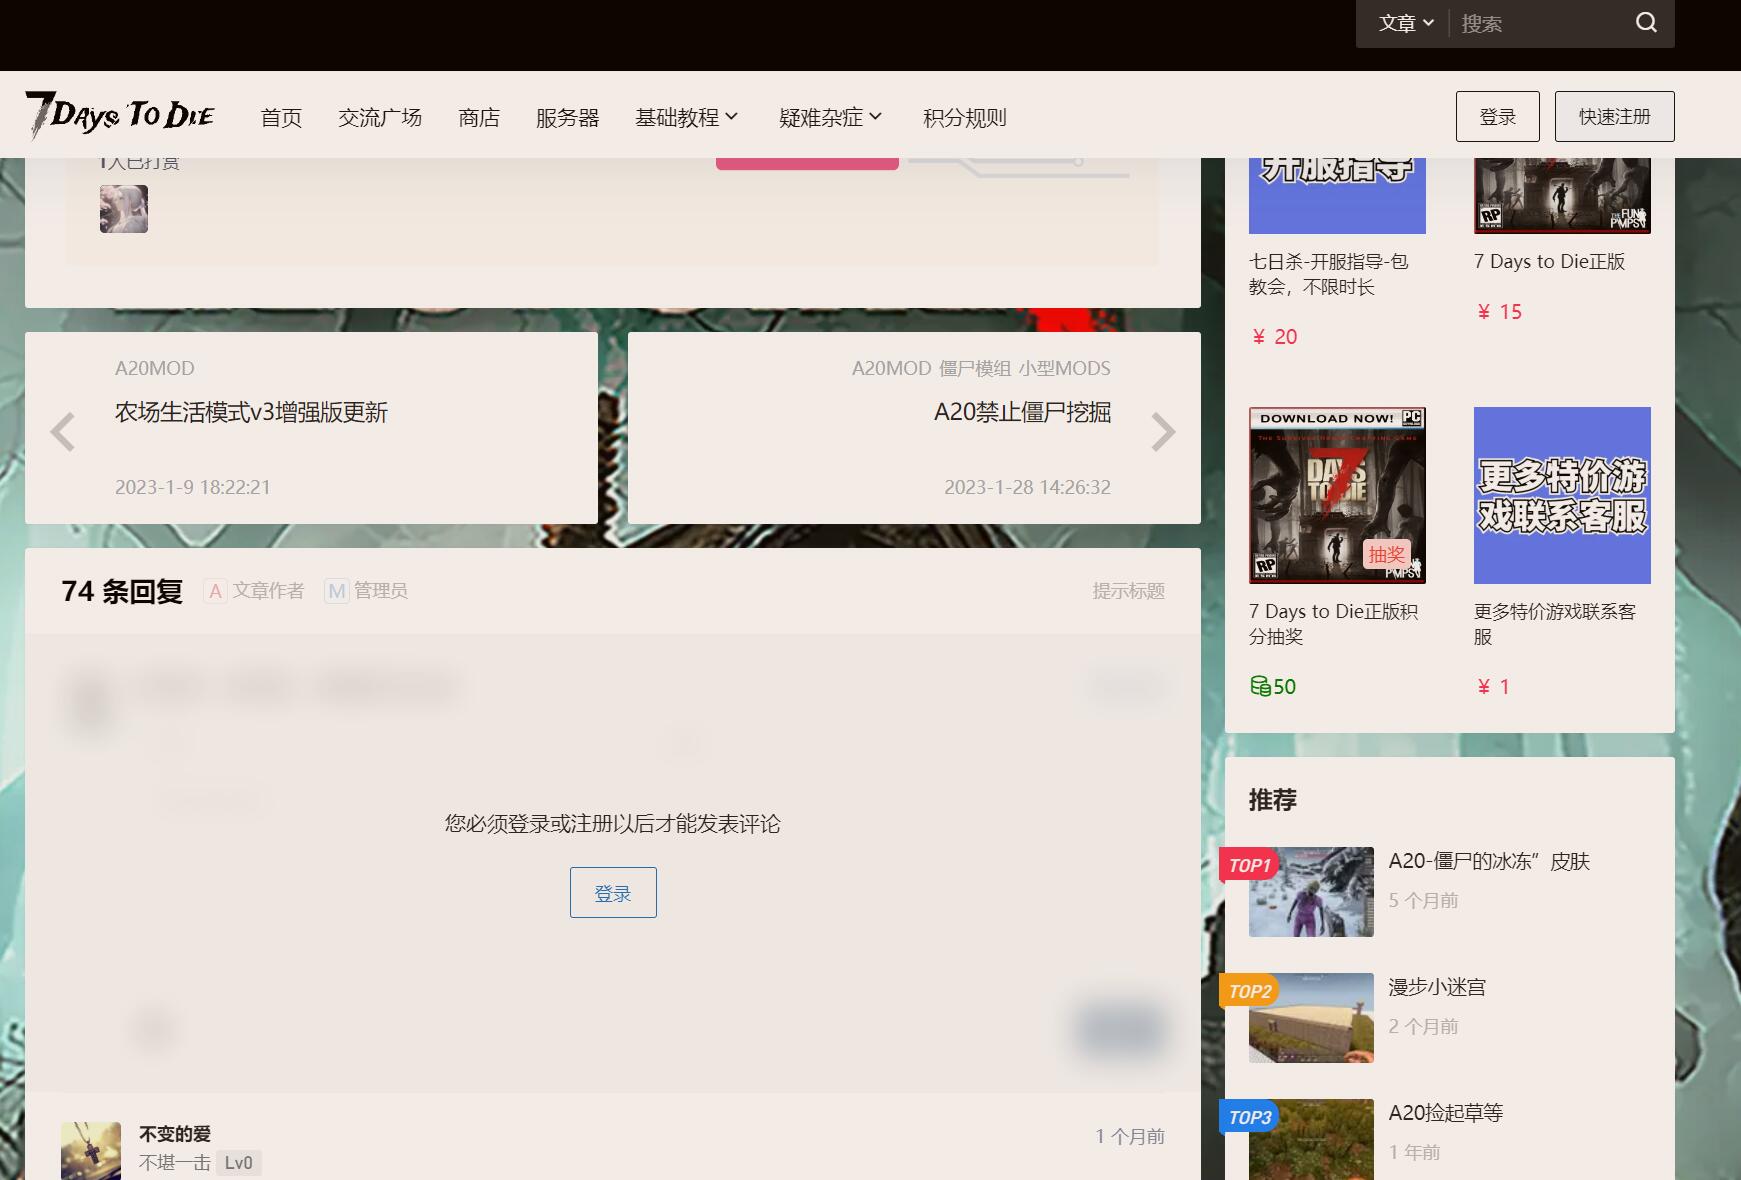Open the tipper's avatar thumbnail
This screenshot has height=1180, width=1741.
click(124, 209)
